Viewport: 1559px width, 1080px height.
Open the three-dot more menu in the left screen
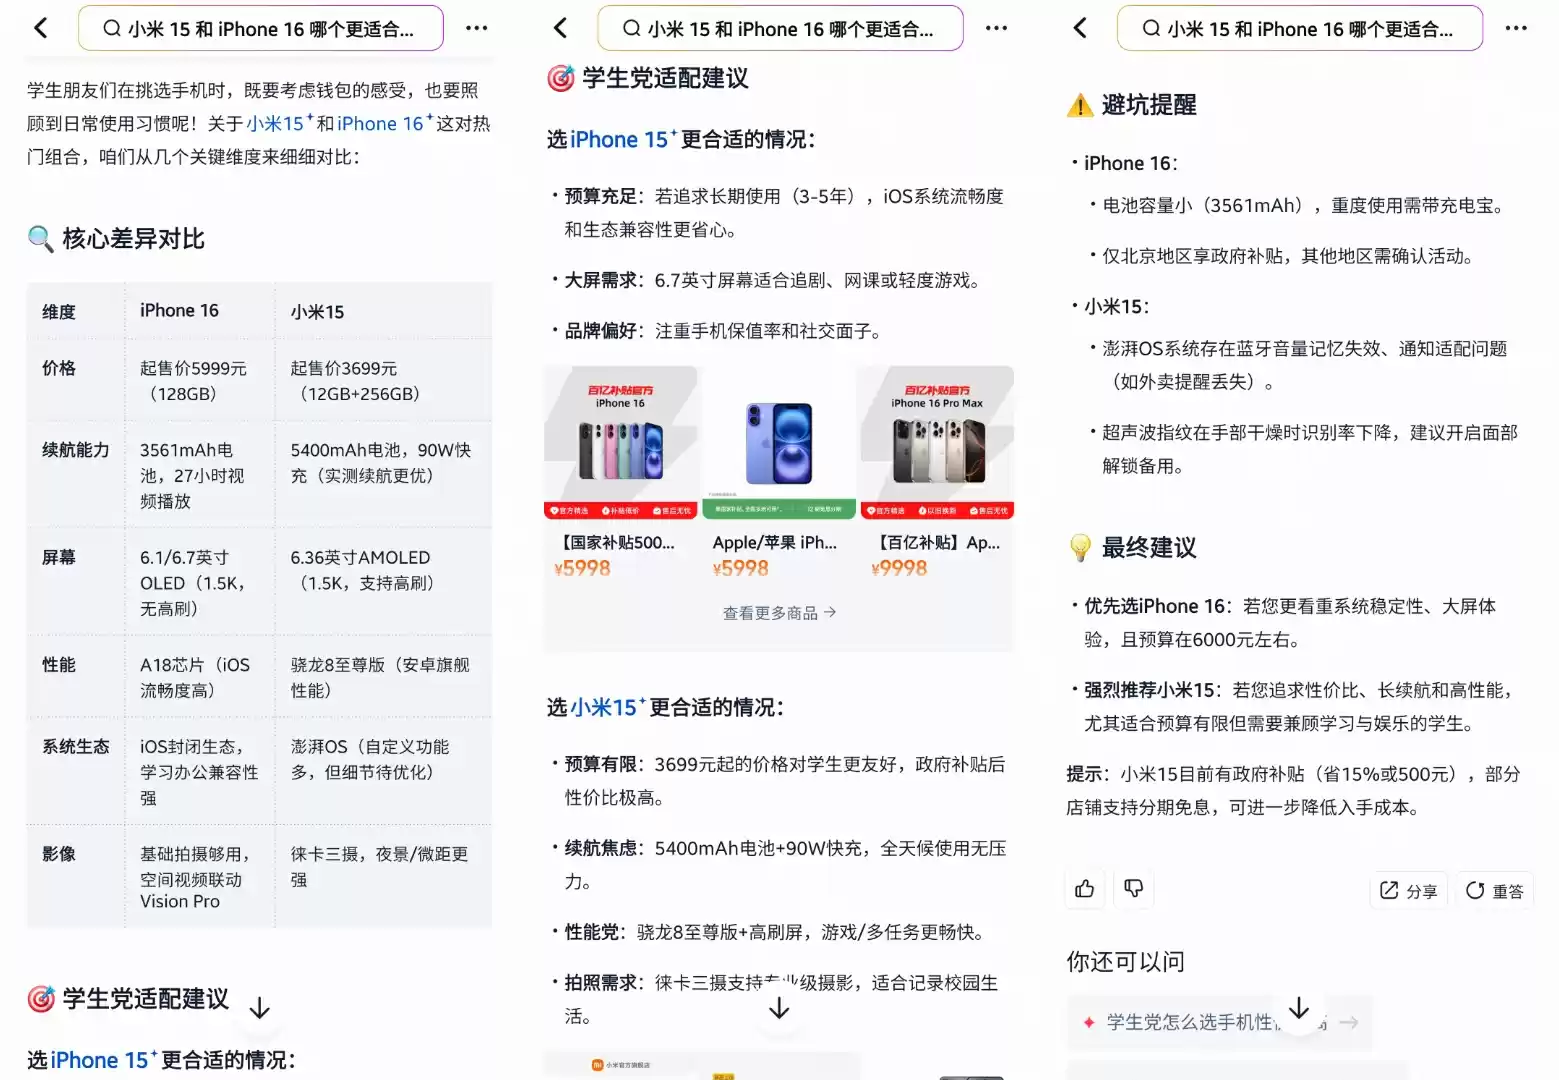(477, 28)
